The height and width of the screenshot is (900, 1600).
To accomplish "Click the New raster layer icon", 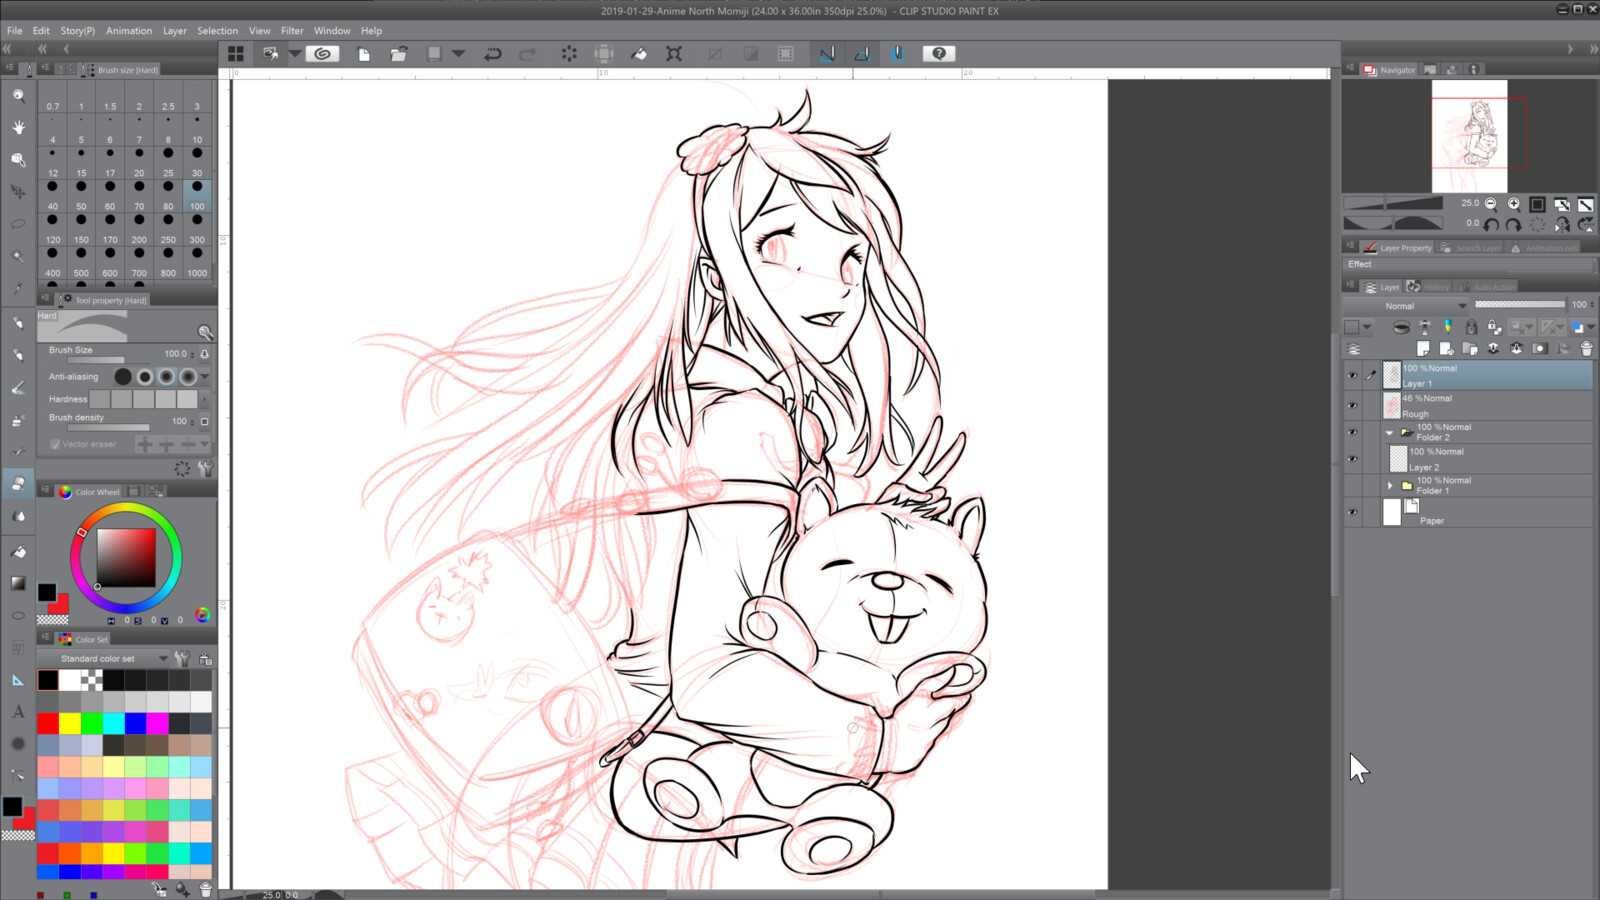I will (1423, 348).
